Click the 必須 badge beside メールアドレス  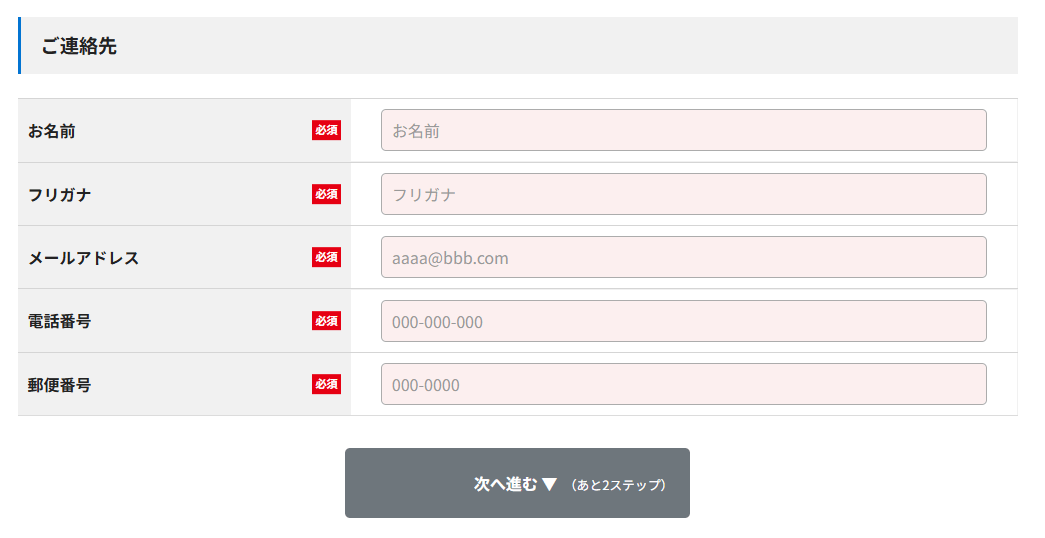pyautogui.click(x=326, y=257)
